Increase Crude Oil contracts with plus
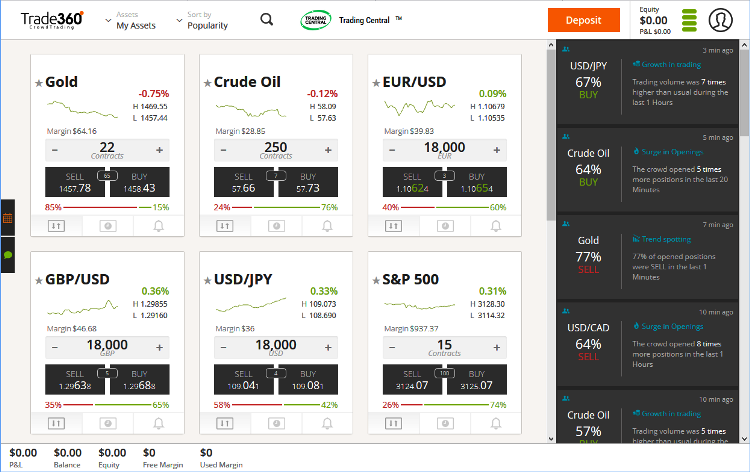The width and height of the screenshot is (750, 472). [328, 150]
